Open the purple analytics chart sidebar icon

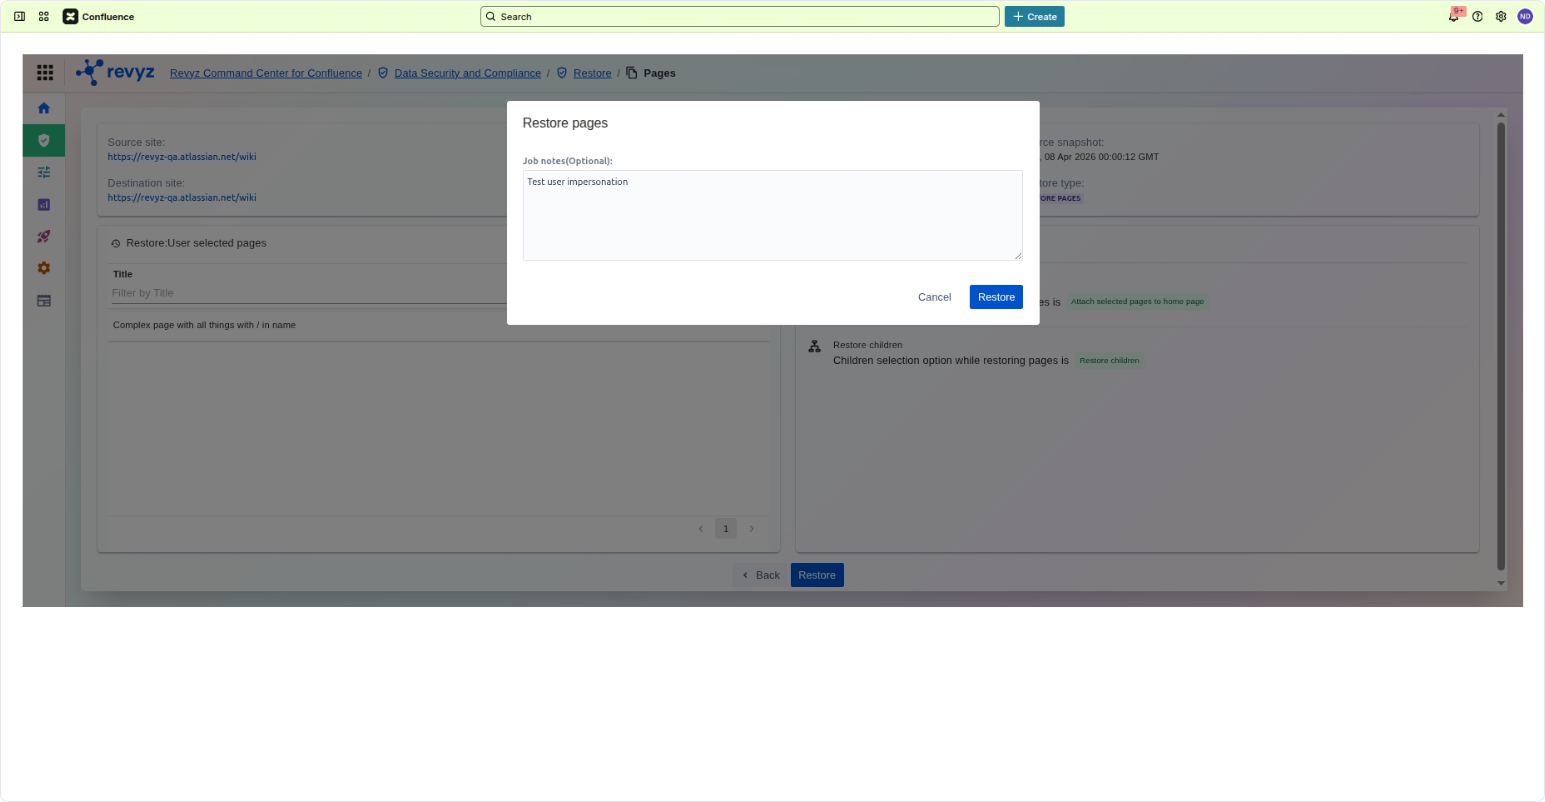(44, 205)
